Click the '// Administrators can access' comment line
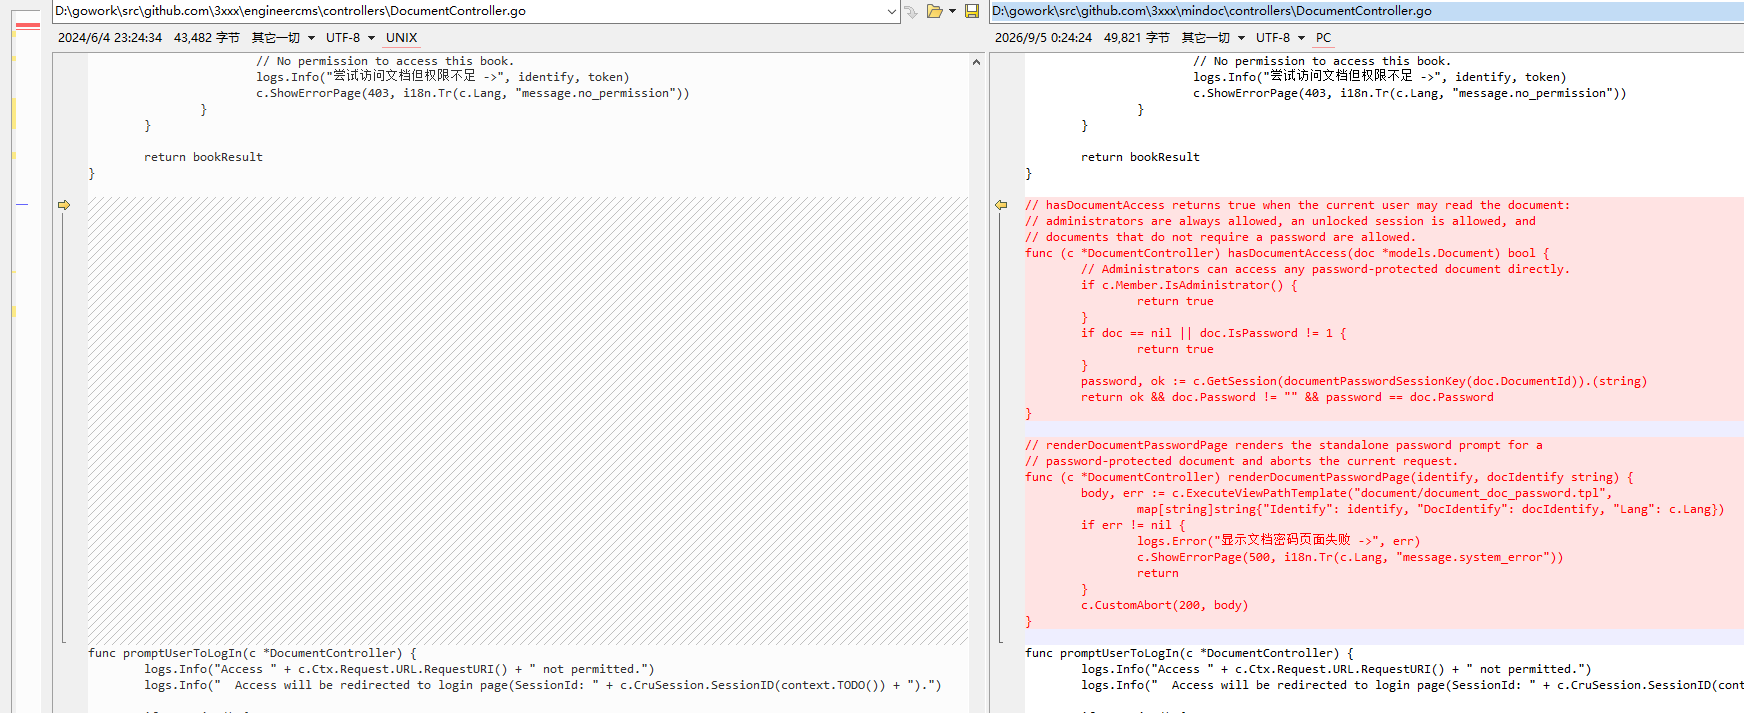This screenshot has width=1744, height=713. [x=1325, y=269]
